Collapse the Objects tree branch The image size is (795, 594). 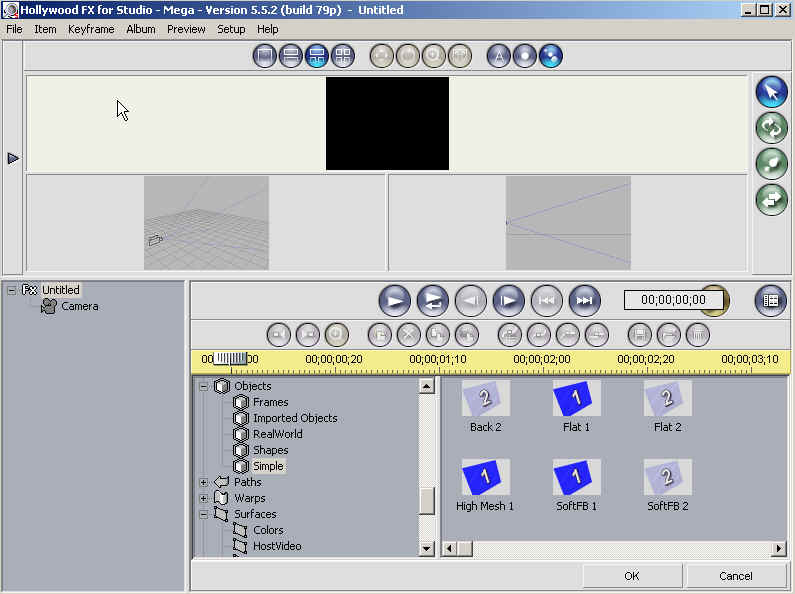[x=203, y=387]
